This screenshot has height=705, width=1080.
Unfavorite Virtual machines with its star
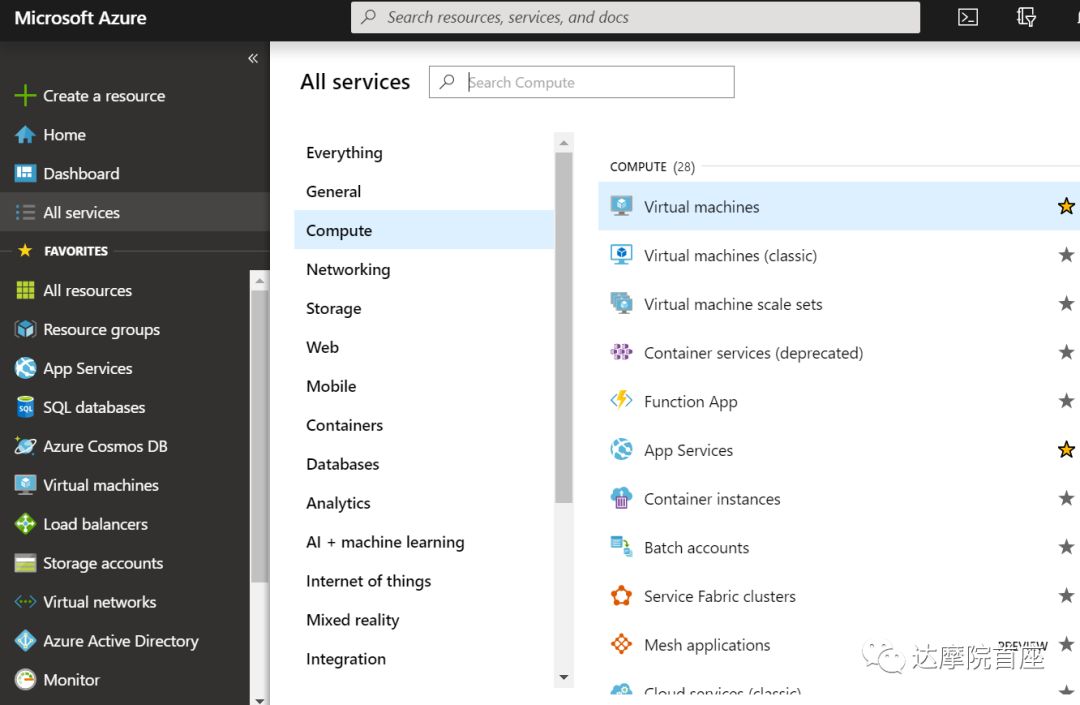[1066, 206]
